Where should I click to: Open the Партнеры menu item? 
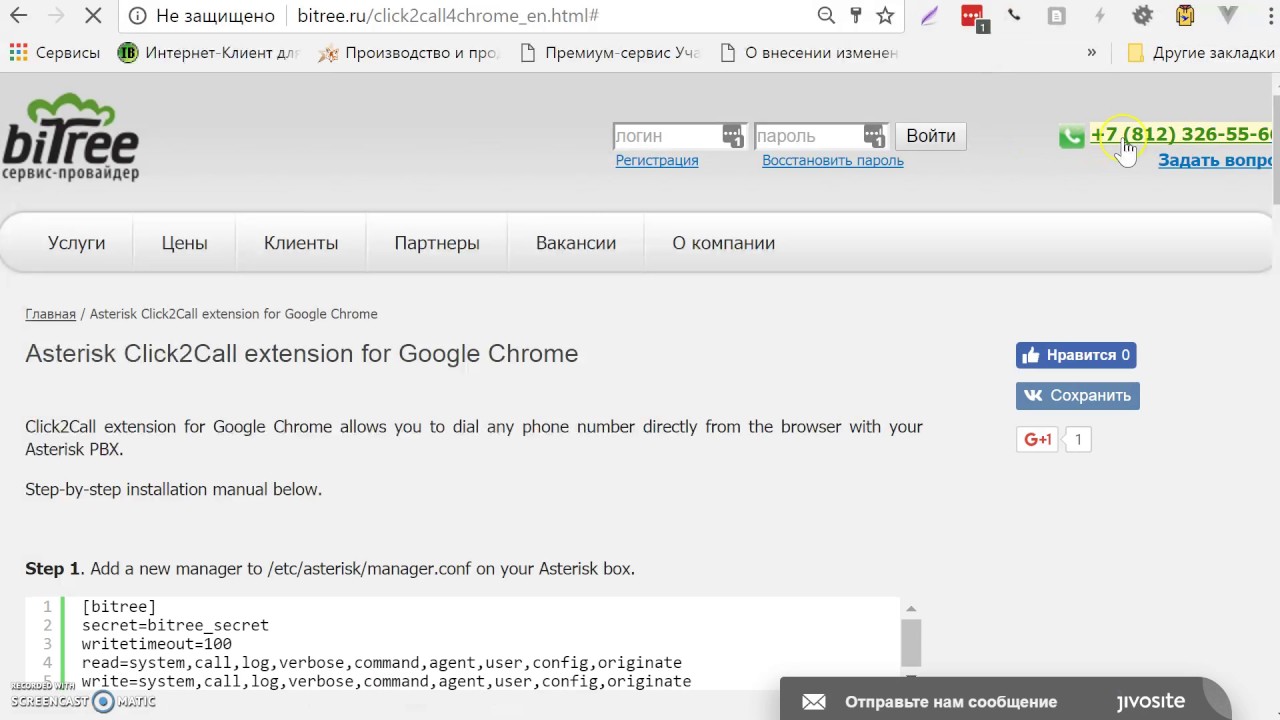pos(437,243)
